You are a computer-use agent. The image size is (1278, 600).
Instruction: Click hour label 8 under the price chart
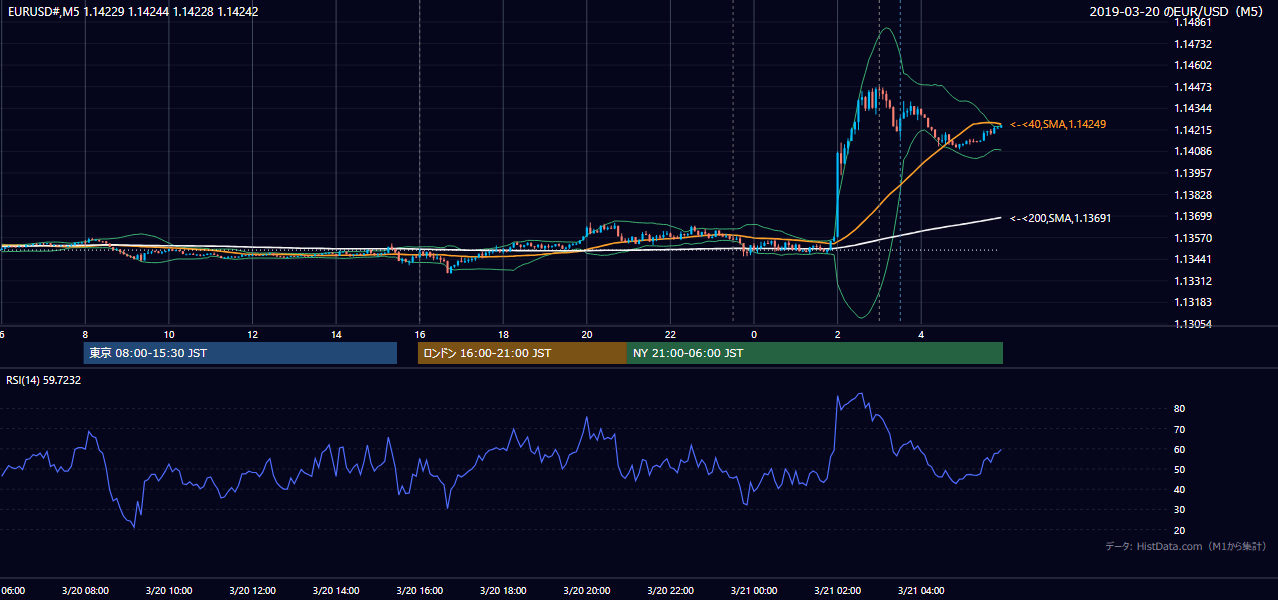coord(85,334)
